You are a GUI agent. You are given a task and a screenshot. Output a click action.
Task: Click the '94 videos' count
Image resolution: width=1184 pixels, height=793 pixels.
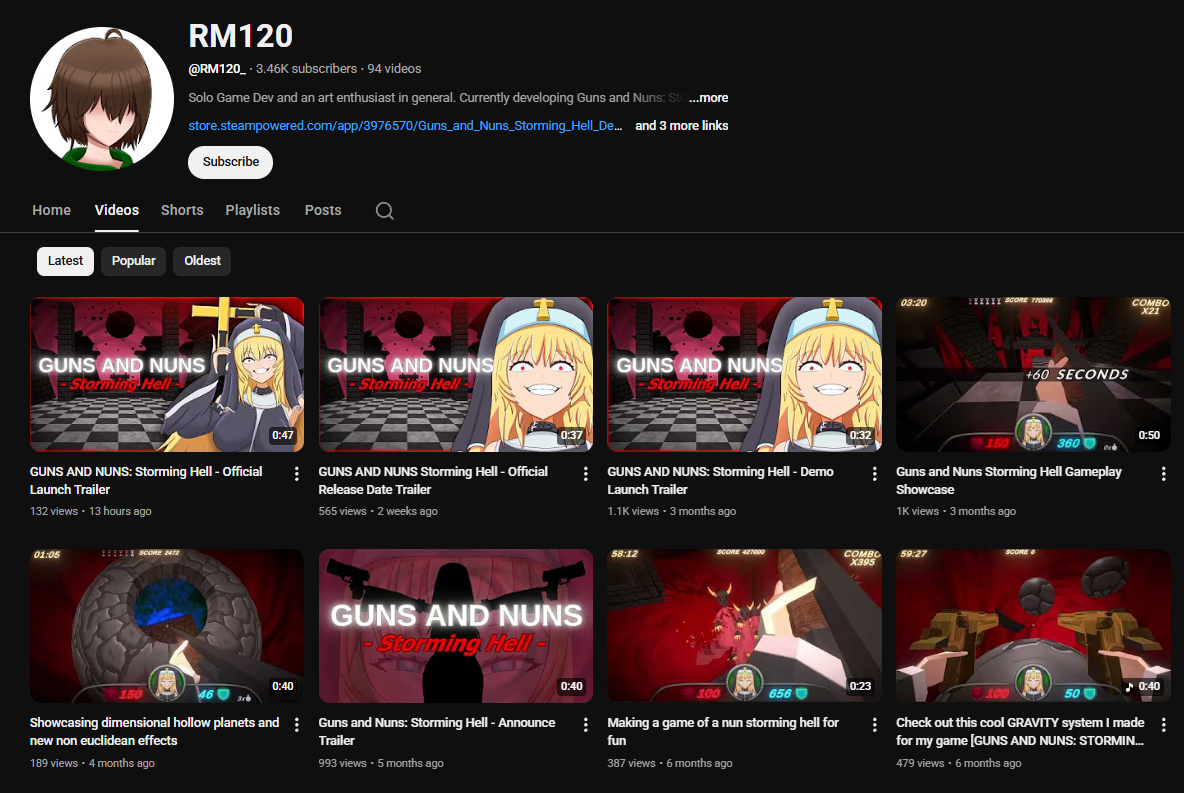point(394,69)
